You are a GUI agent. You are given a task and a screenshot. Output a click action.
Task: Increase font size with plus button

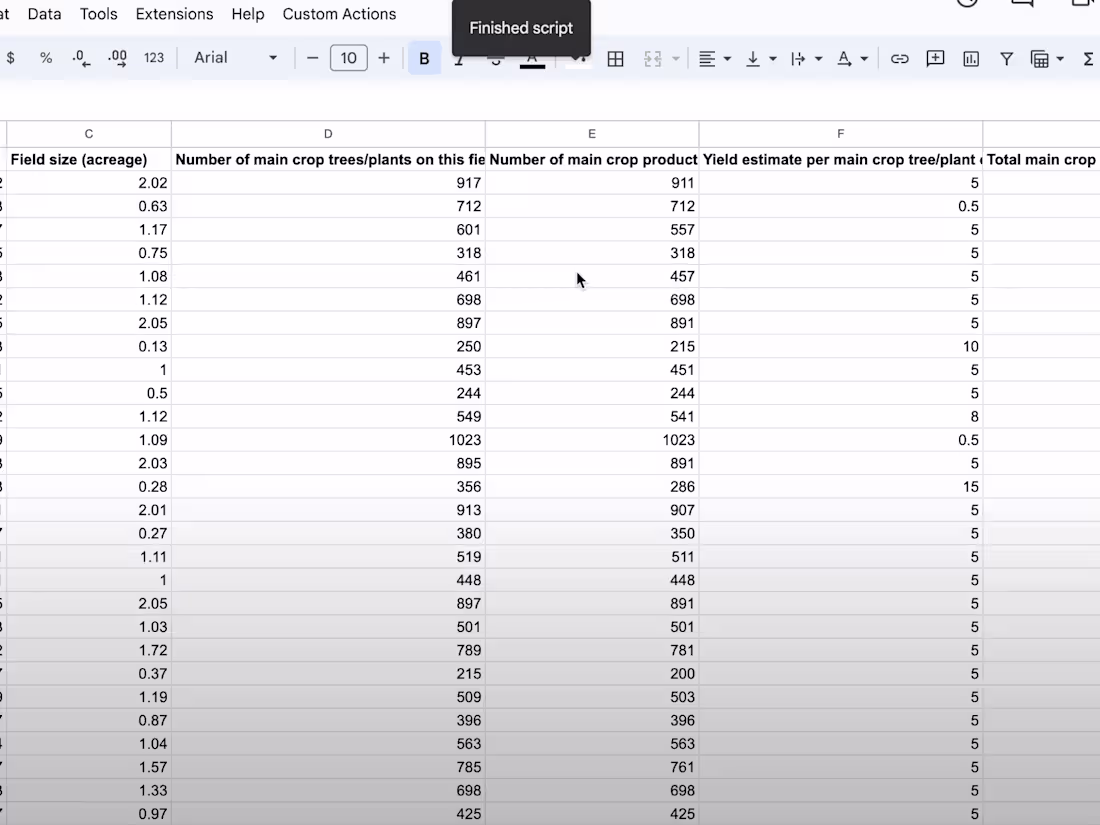coord(384,58)
